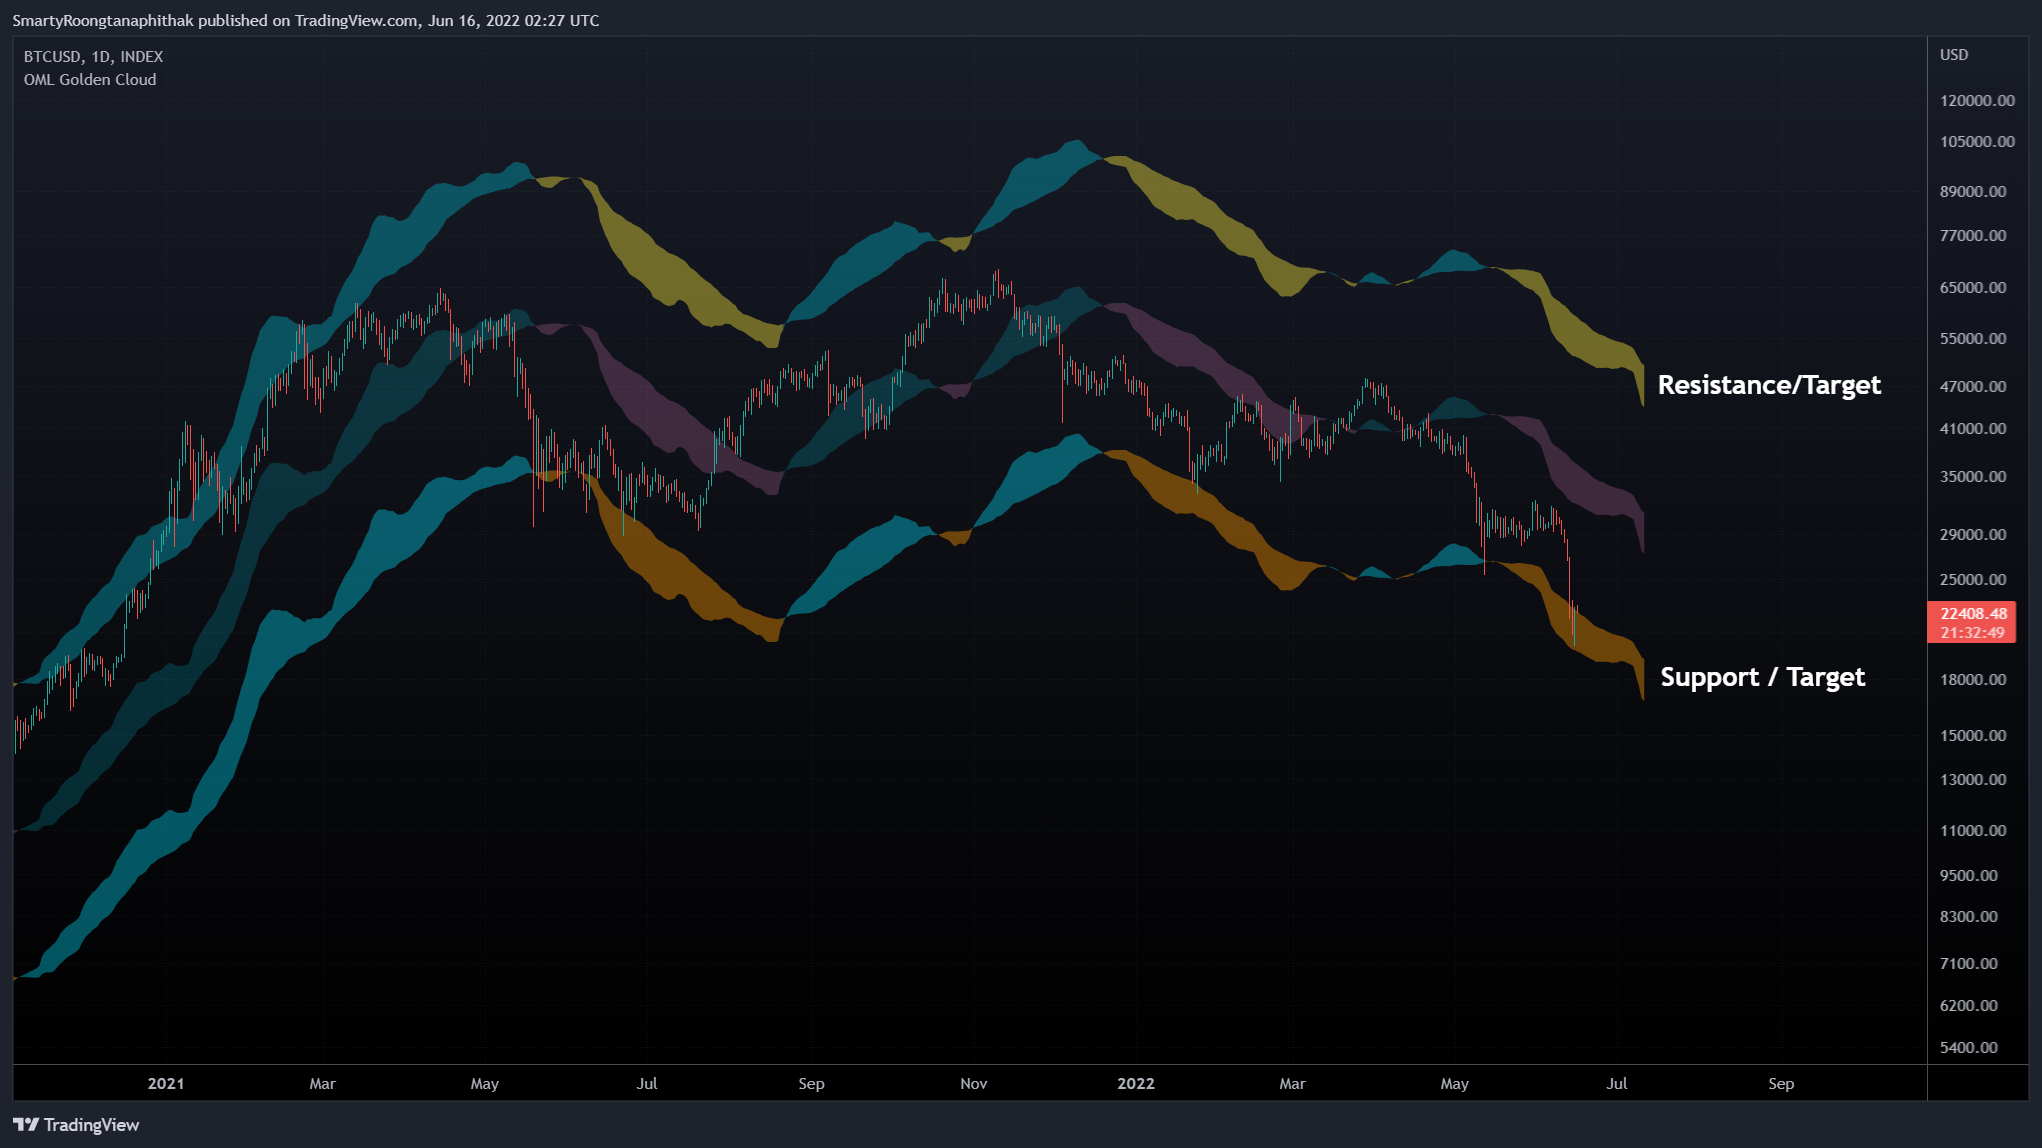Select the BTCUSD, 1D, INDEX symbol label
The image size is (2042, 1148).
[x=93, y=57]
